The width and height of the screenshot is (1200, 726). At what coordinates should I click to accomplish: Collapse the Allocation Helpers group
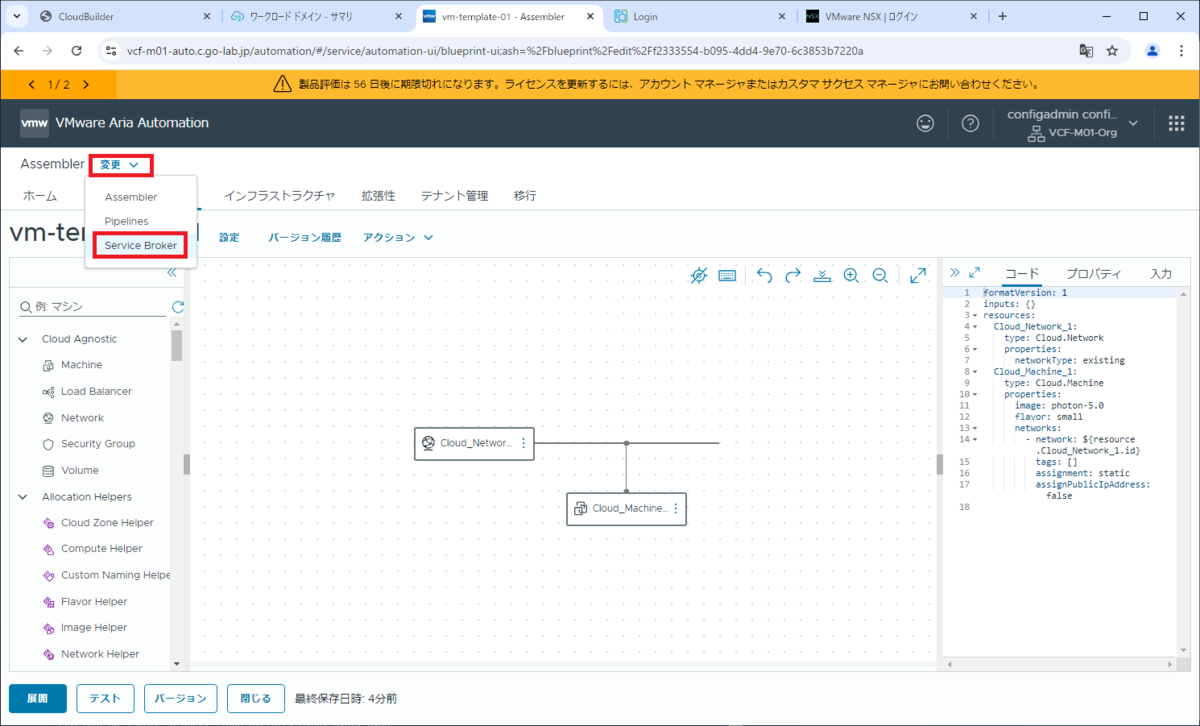tap(23, 497)
